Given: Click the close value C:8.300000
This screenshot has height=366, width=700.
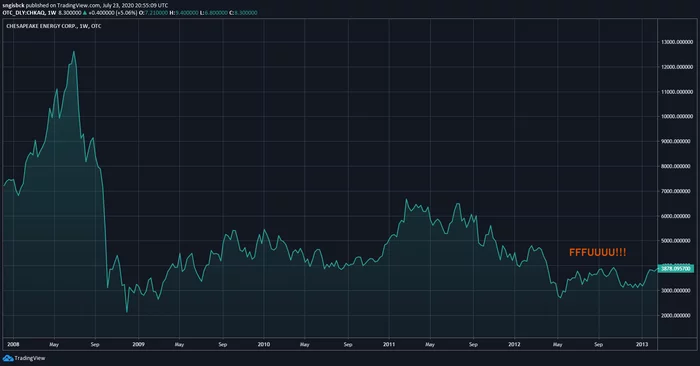Looking at the screenshot, I should [243, 13].
